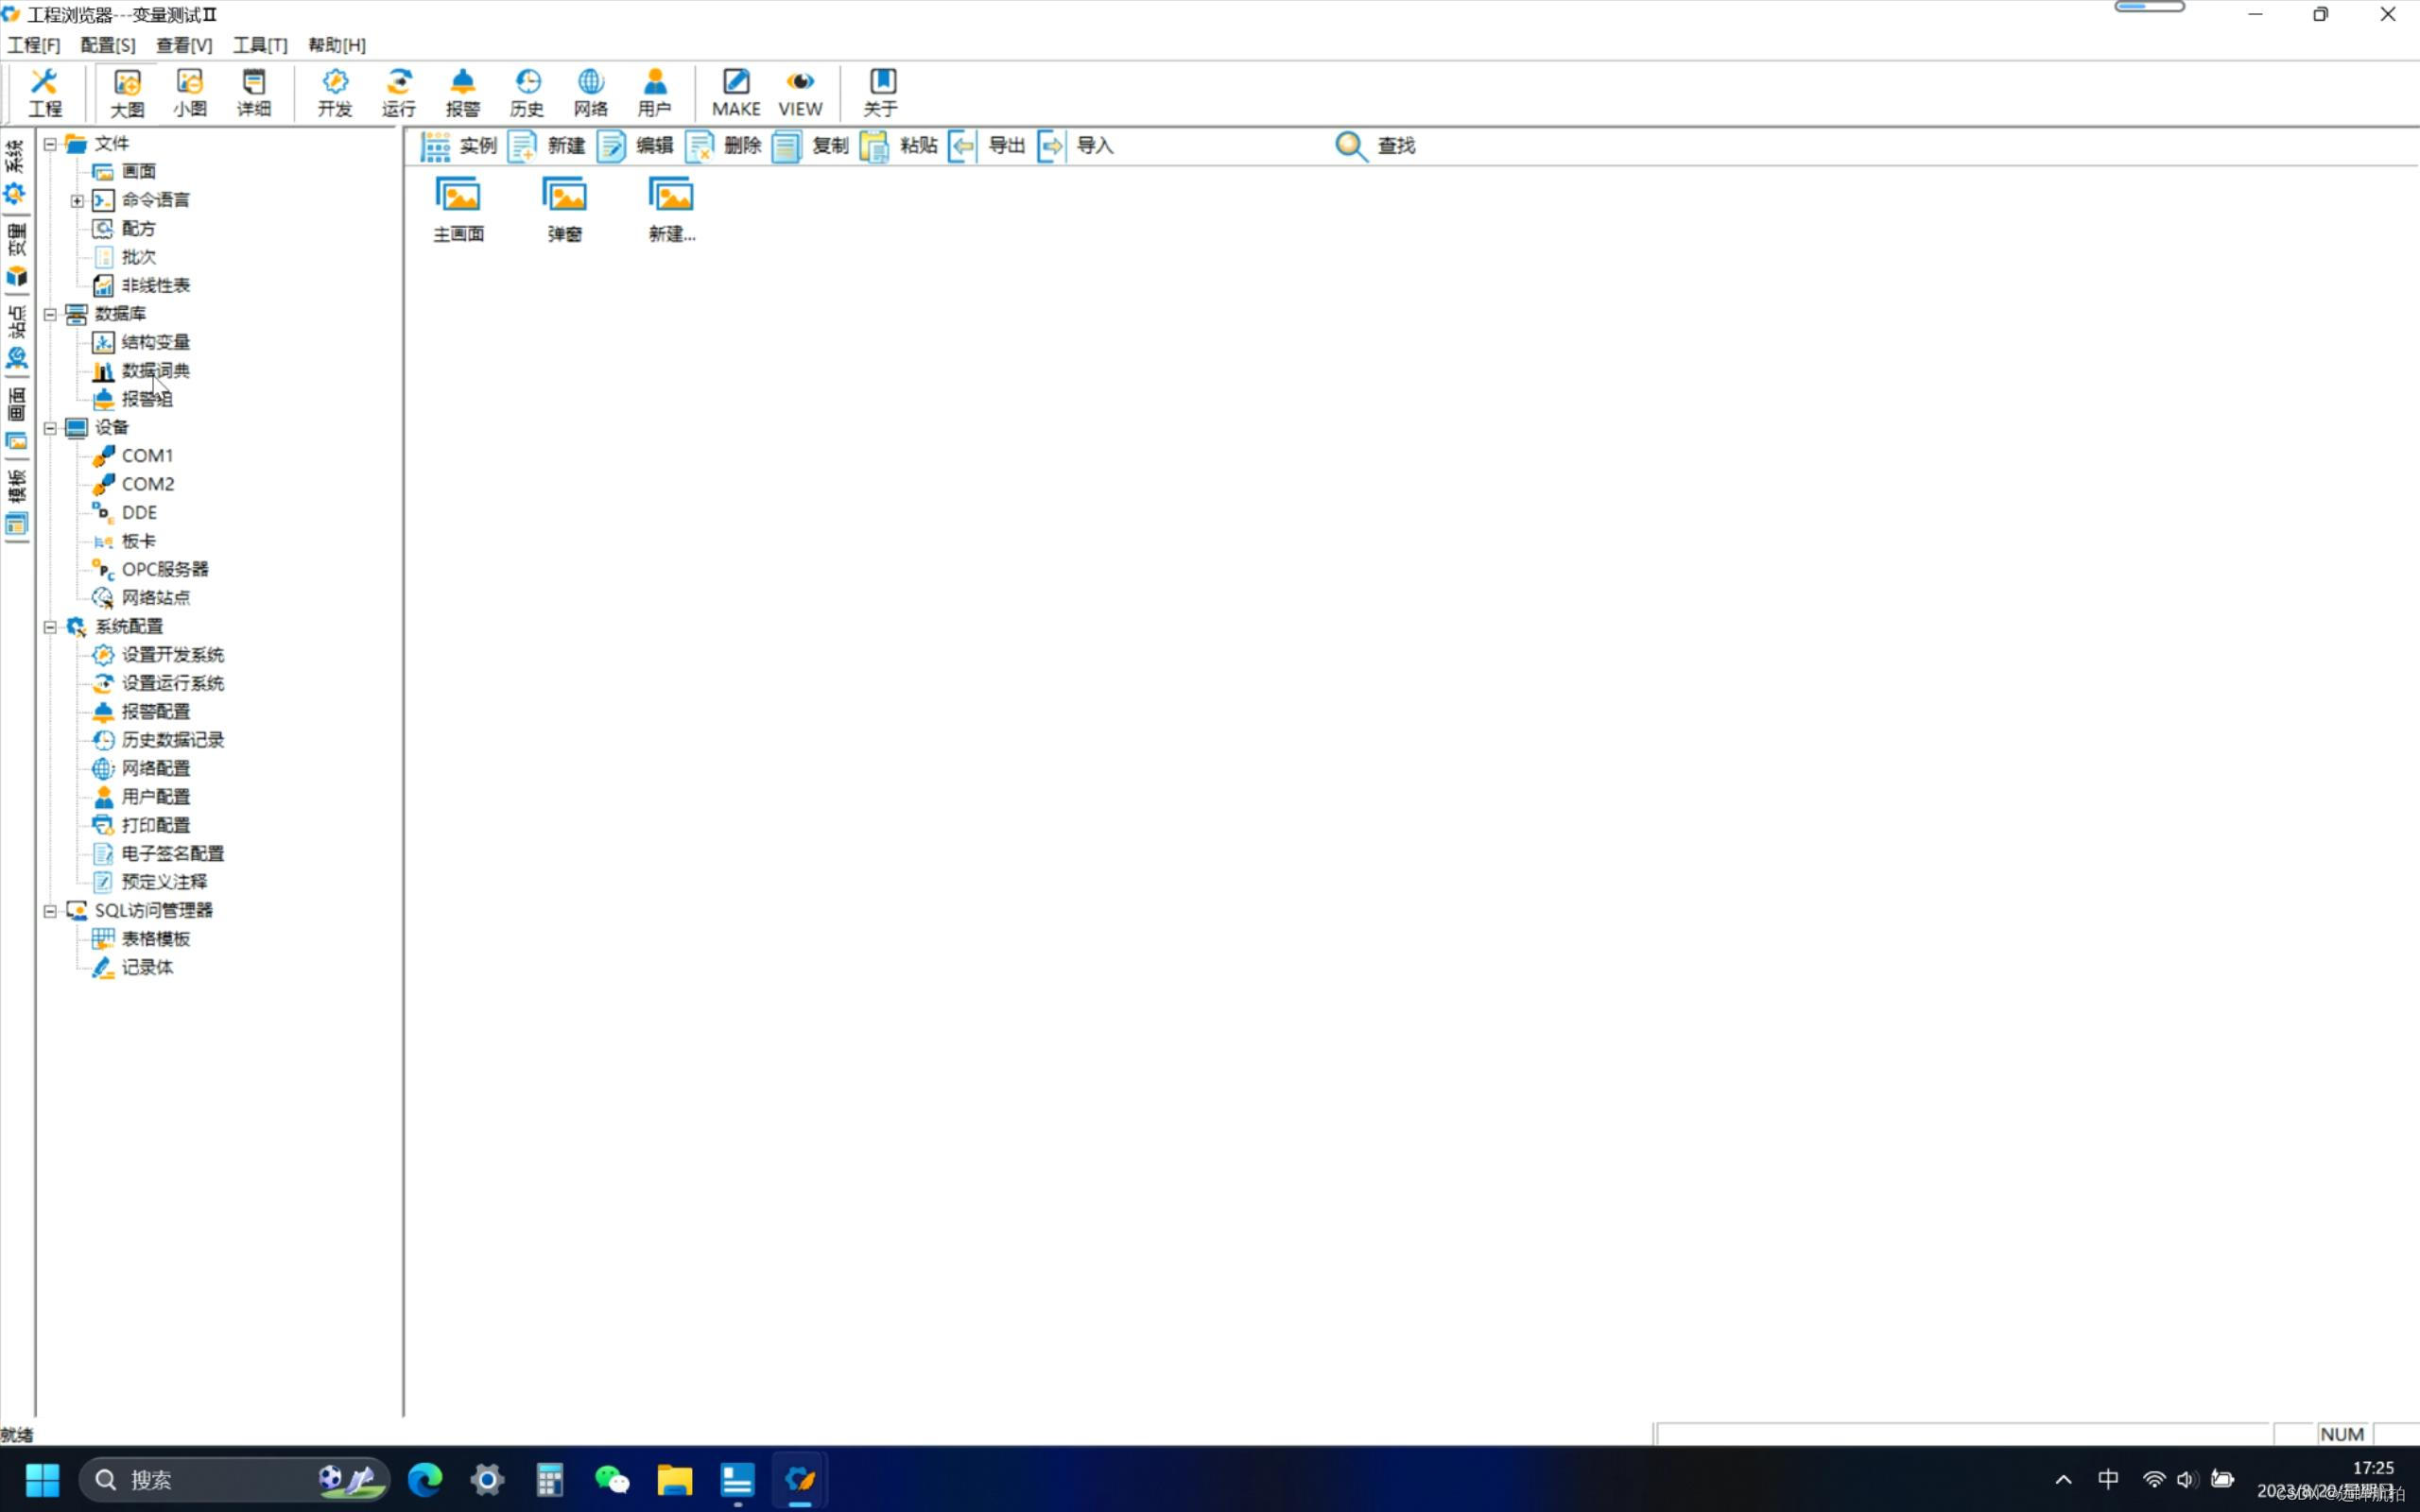Click the 报警 bell toolbar icon
This screenshot has height=1512, width=2420.
pos(462,92)
